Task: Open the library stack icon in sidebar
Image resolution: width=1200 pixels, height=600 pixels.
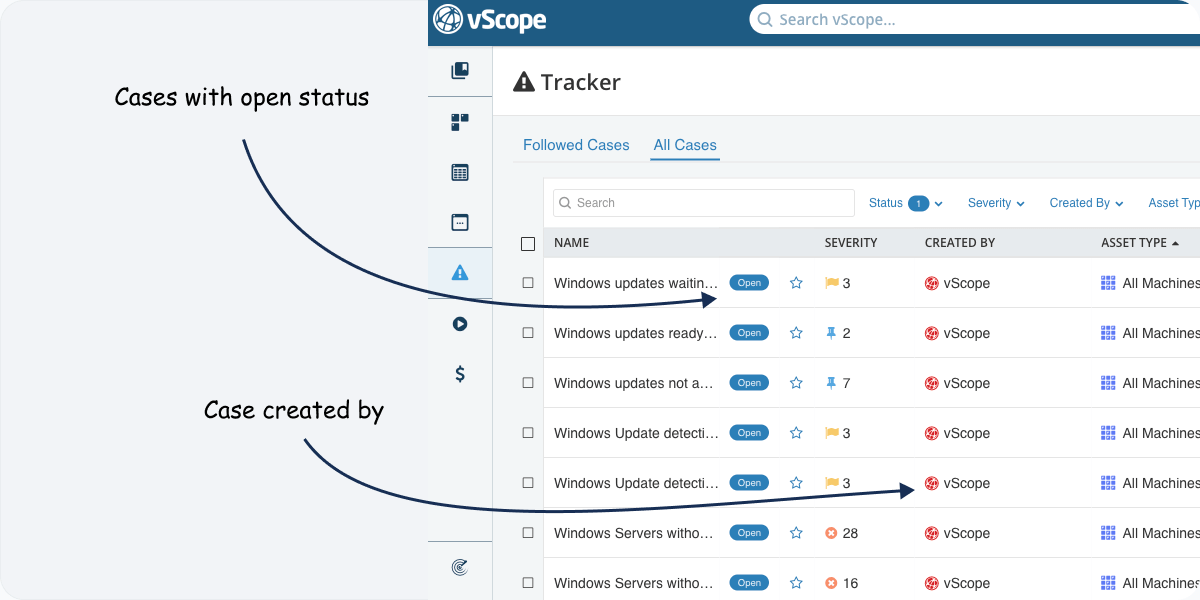Action: [460, 71]
